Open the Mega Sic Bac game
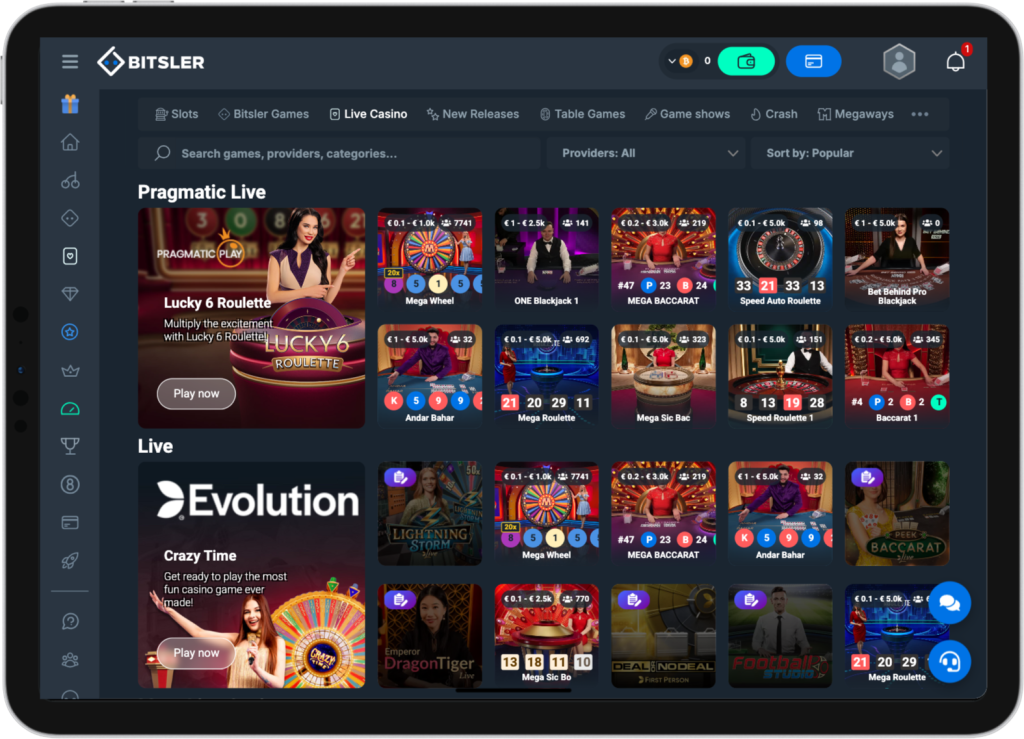Screen dimensions: 1024x739 [x=664, y=375]
